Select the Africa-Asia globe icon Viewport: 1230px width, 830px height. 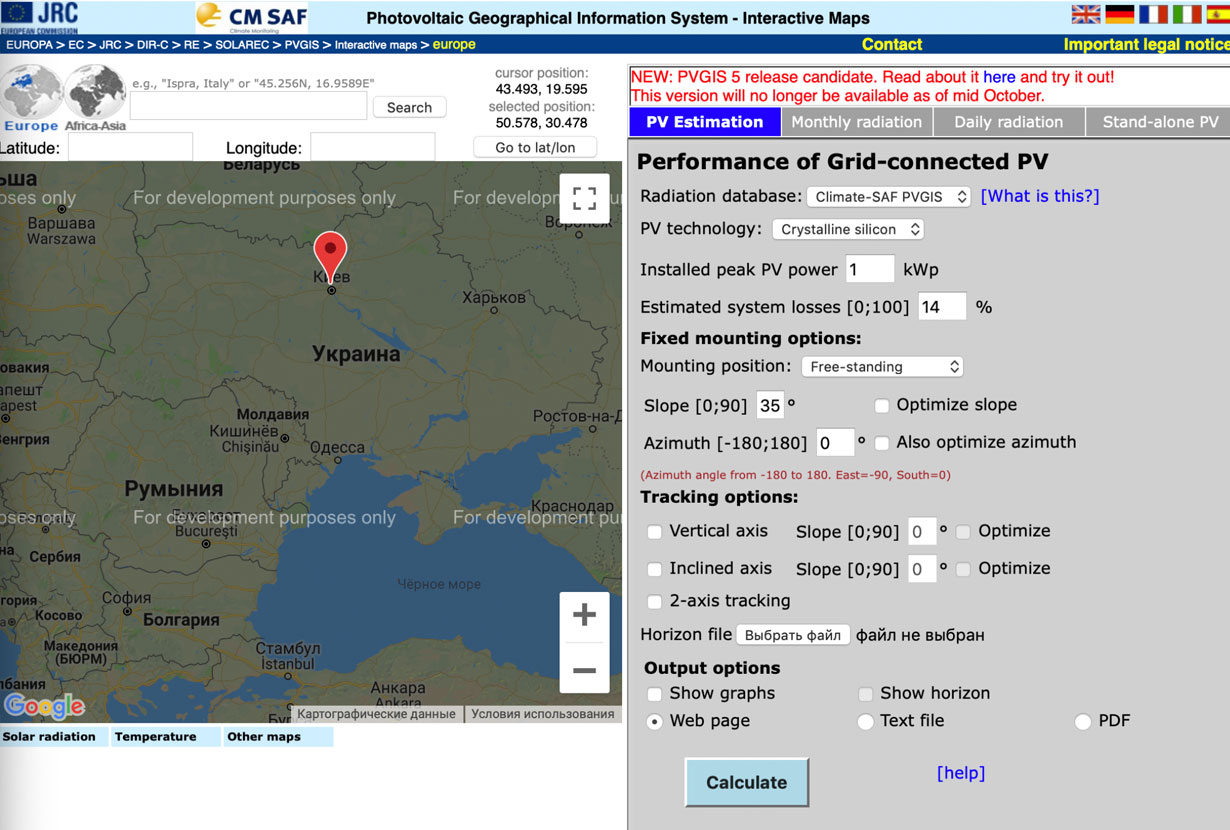(x=95, y=92)
